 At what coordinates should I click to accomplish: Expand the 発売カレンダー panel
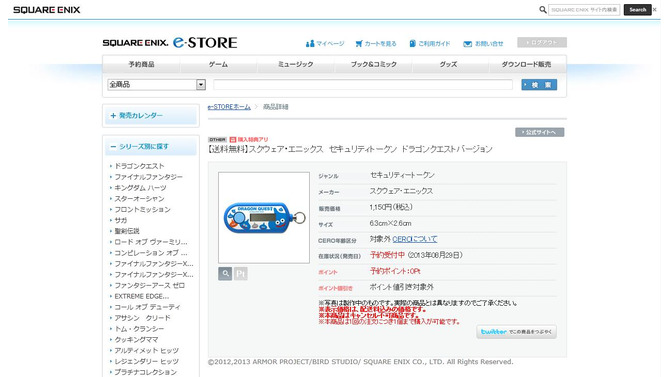pos(151,115)
